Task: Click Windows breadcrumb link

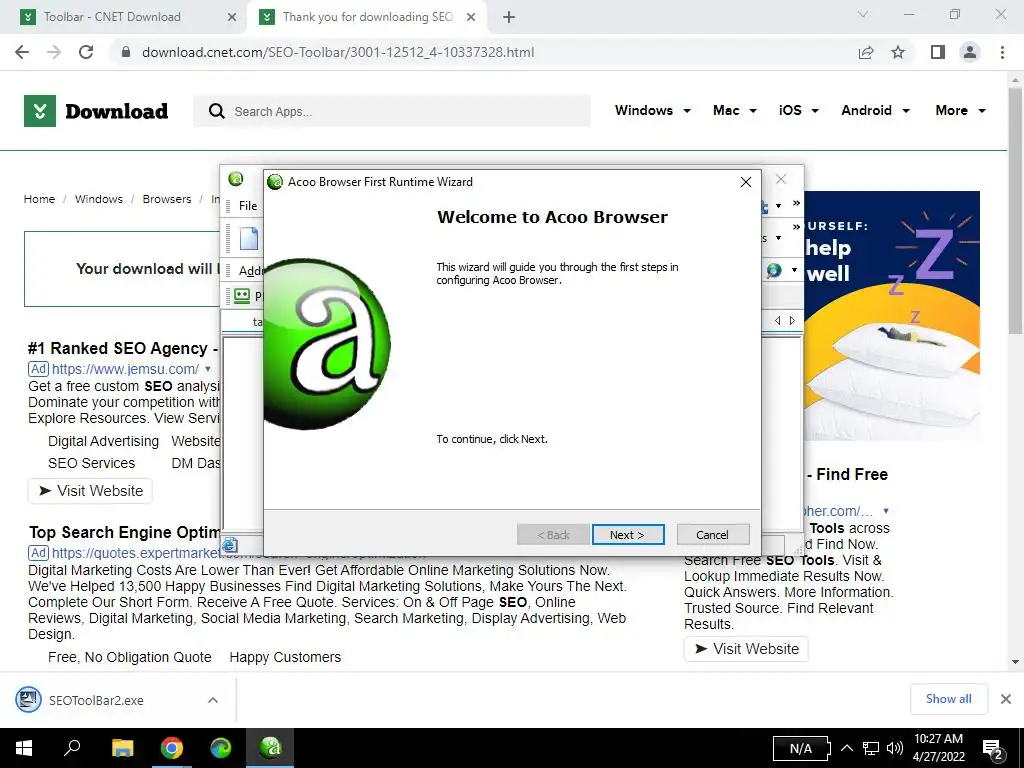Action: (x=99, y=199)
